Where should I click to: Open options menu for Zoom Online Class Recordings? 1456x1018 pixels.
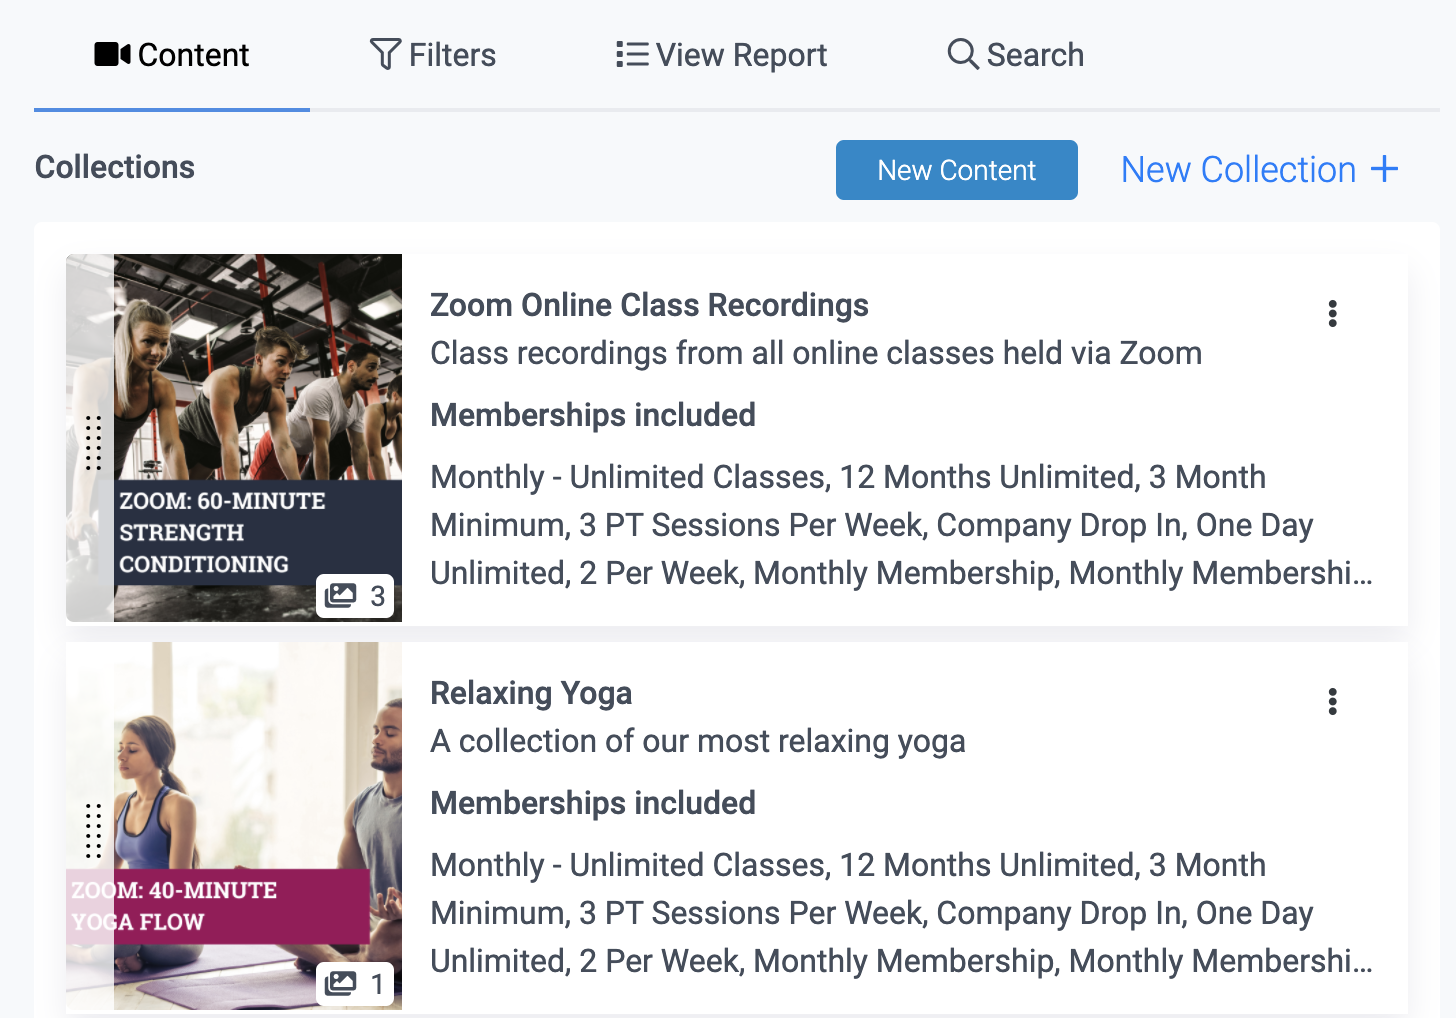pos(1332,314)
